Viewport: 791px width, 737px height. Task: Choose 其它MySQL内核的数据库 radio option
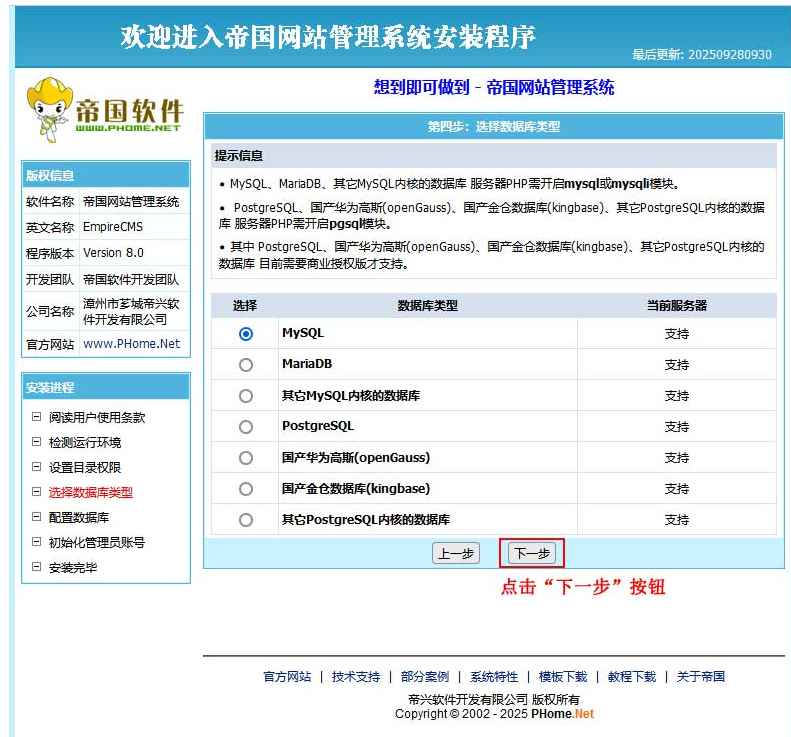coord(246,396)
